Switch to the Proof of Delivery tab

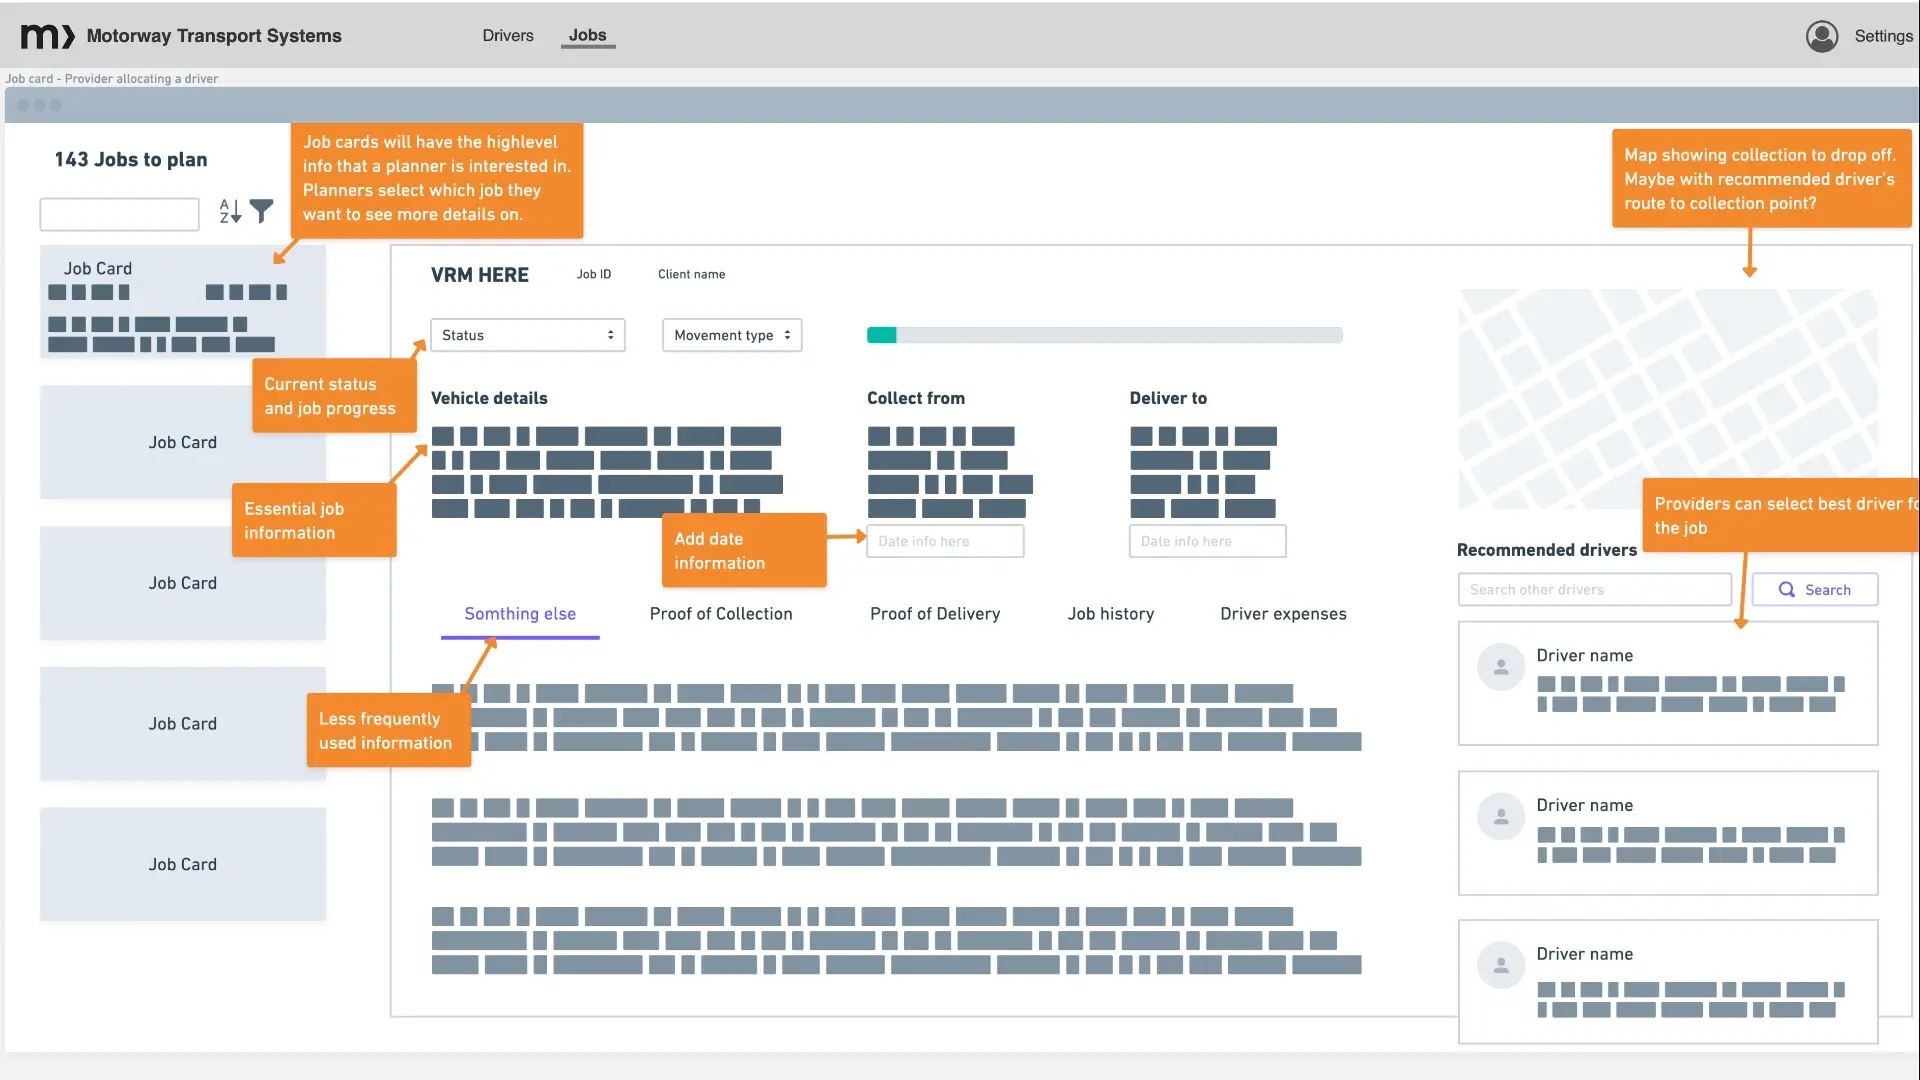pos(935,614)
